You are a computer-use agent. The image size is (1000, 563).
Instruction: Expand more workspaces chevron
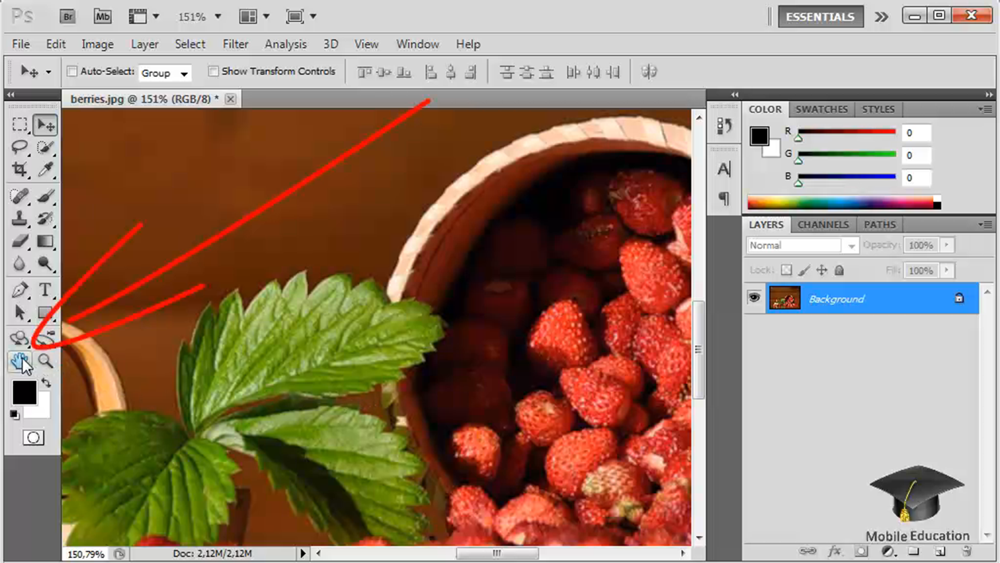tap(881, 17)
